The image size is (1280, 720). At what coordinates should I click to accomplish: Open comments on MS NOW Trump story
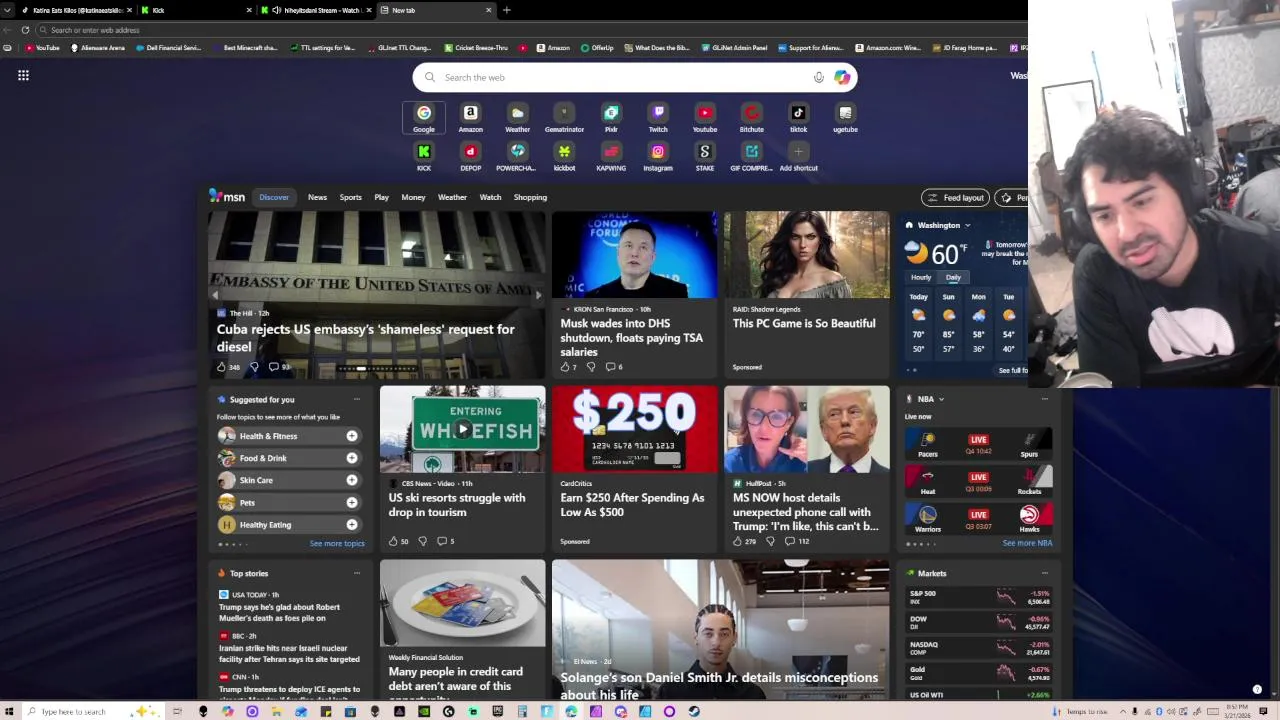(x=790, y=541)
